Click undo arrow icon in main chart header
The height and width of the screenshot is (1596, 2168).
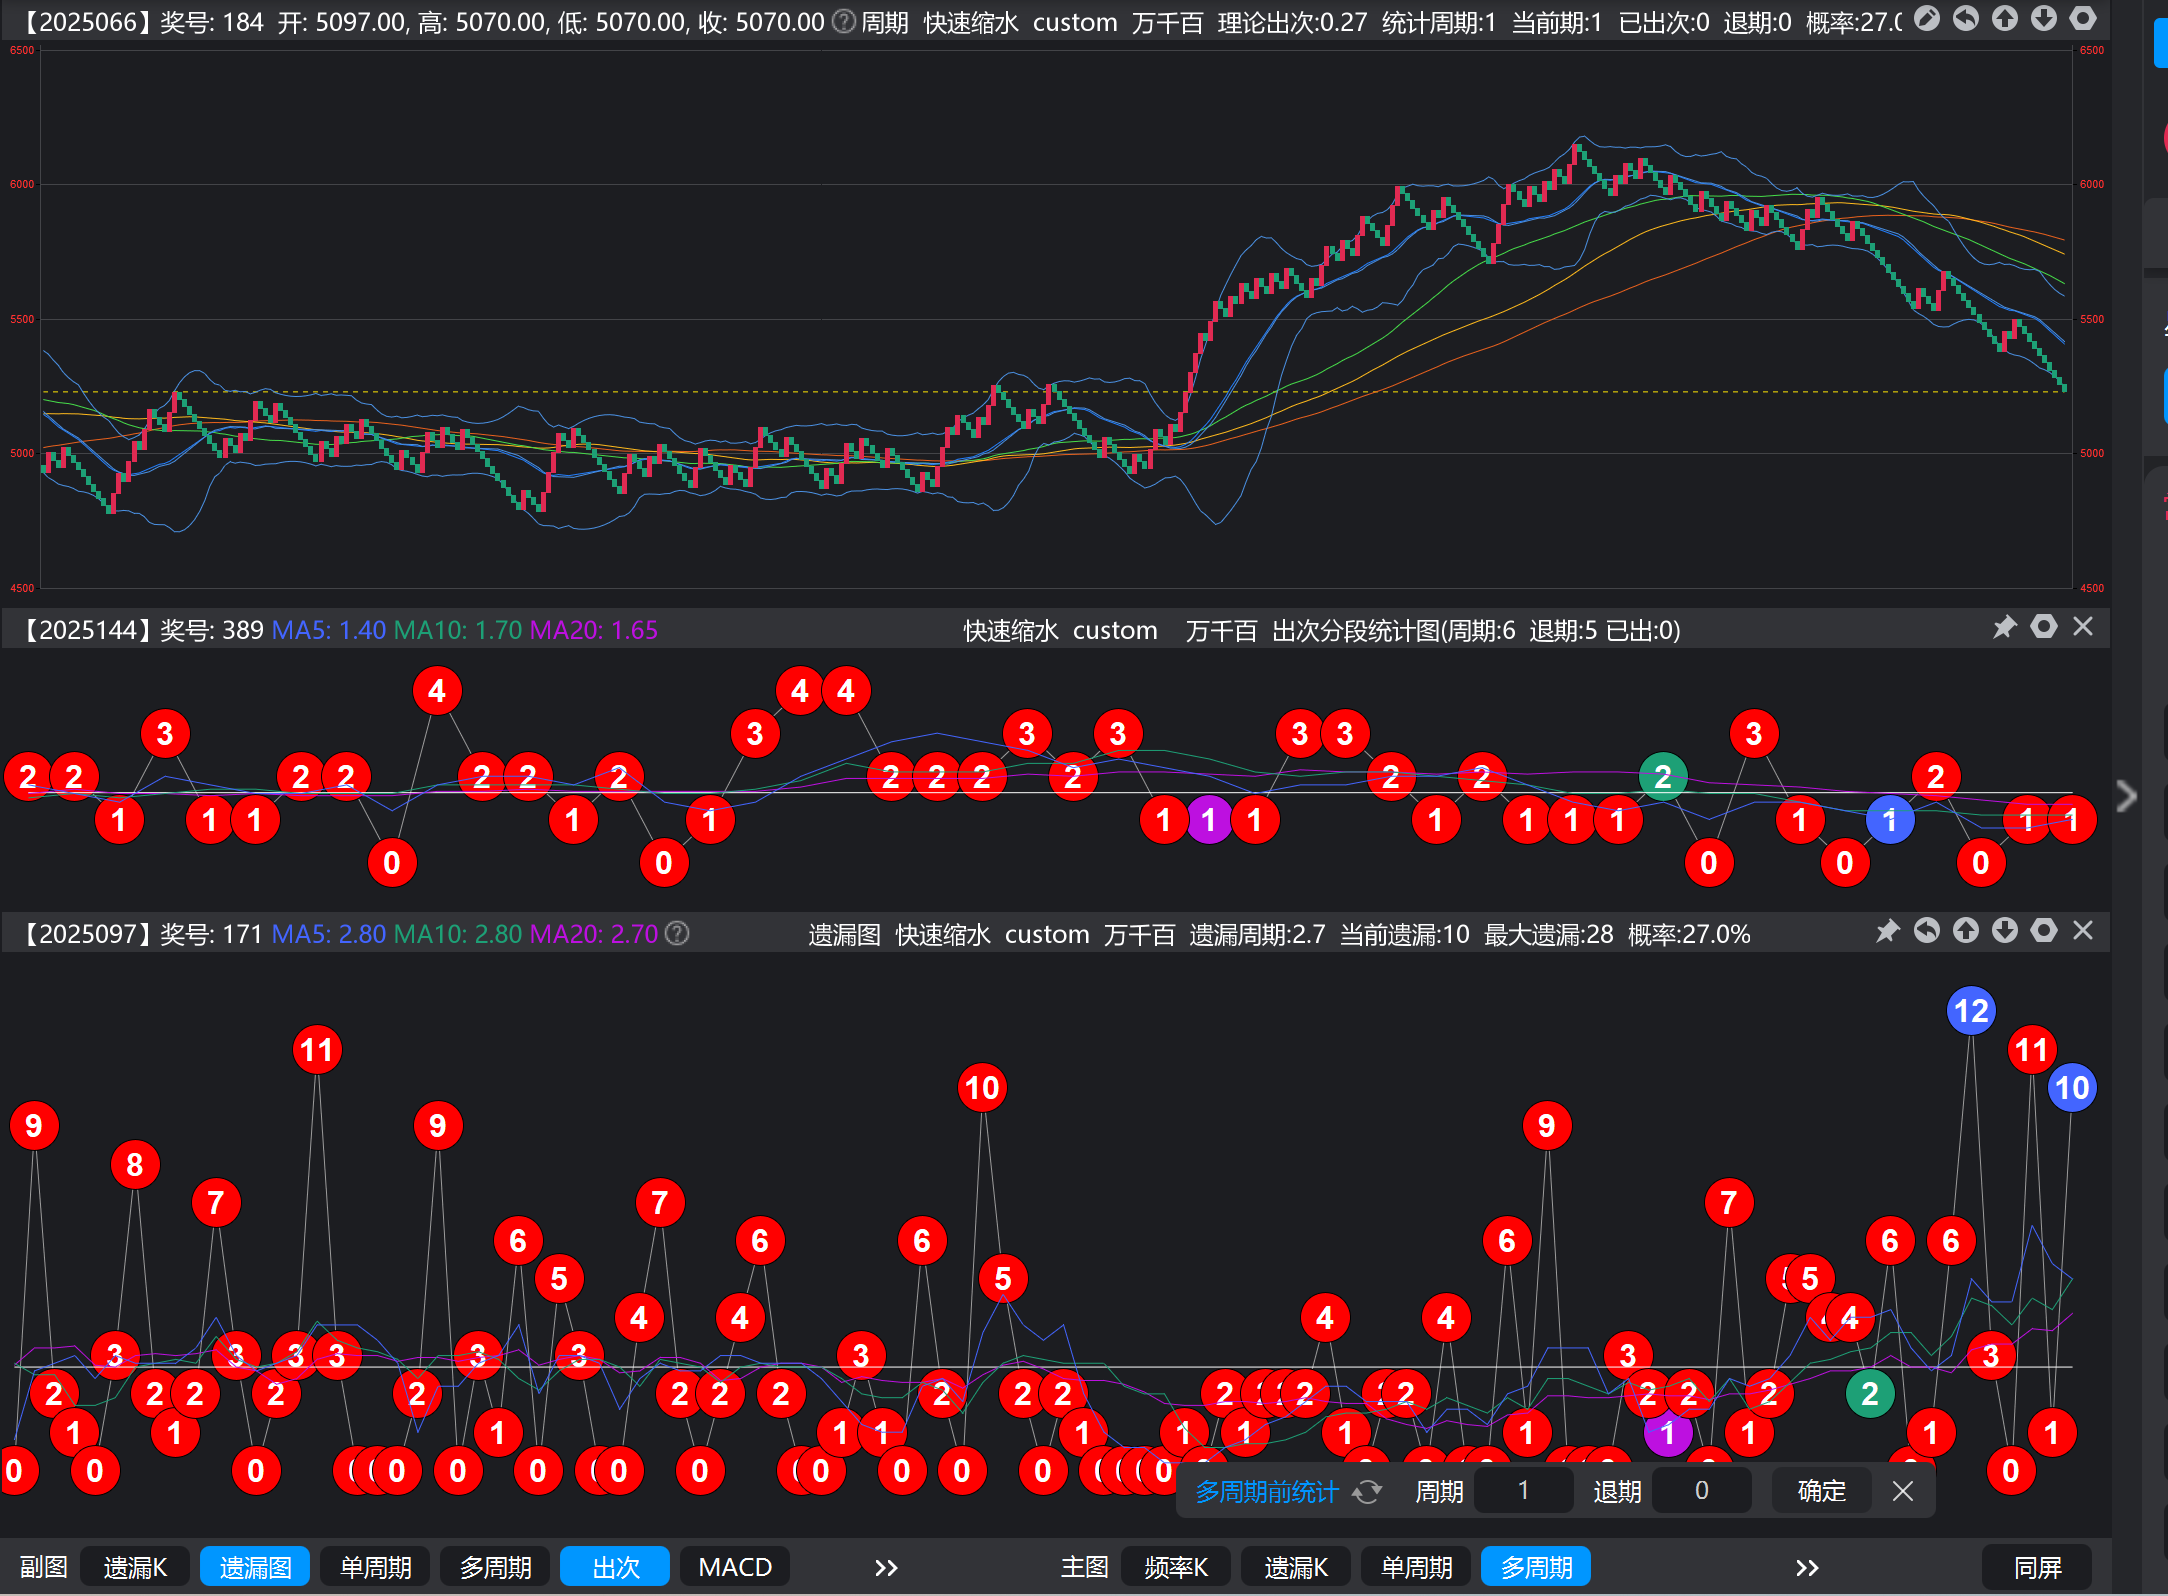tap(1966, 19)
